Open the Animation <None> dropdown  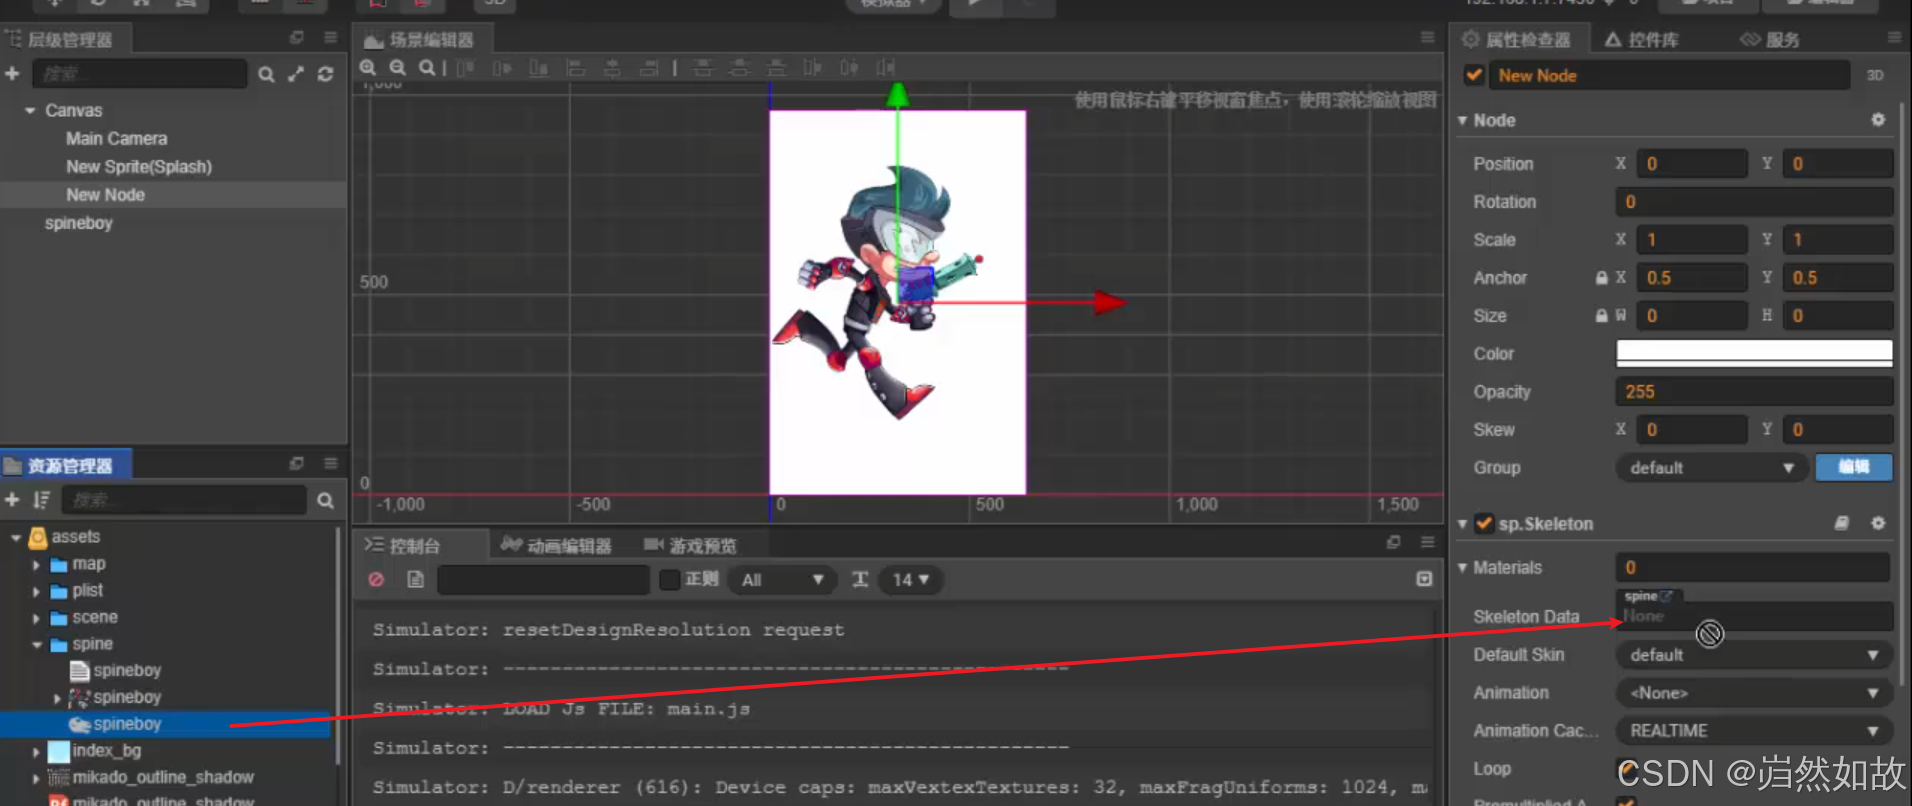tap(1754, 693)
